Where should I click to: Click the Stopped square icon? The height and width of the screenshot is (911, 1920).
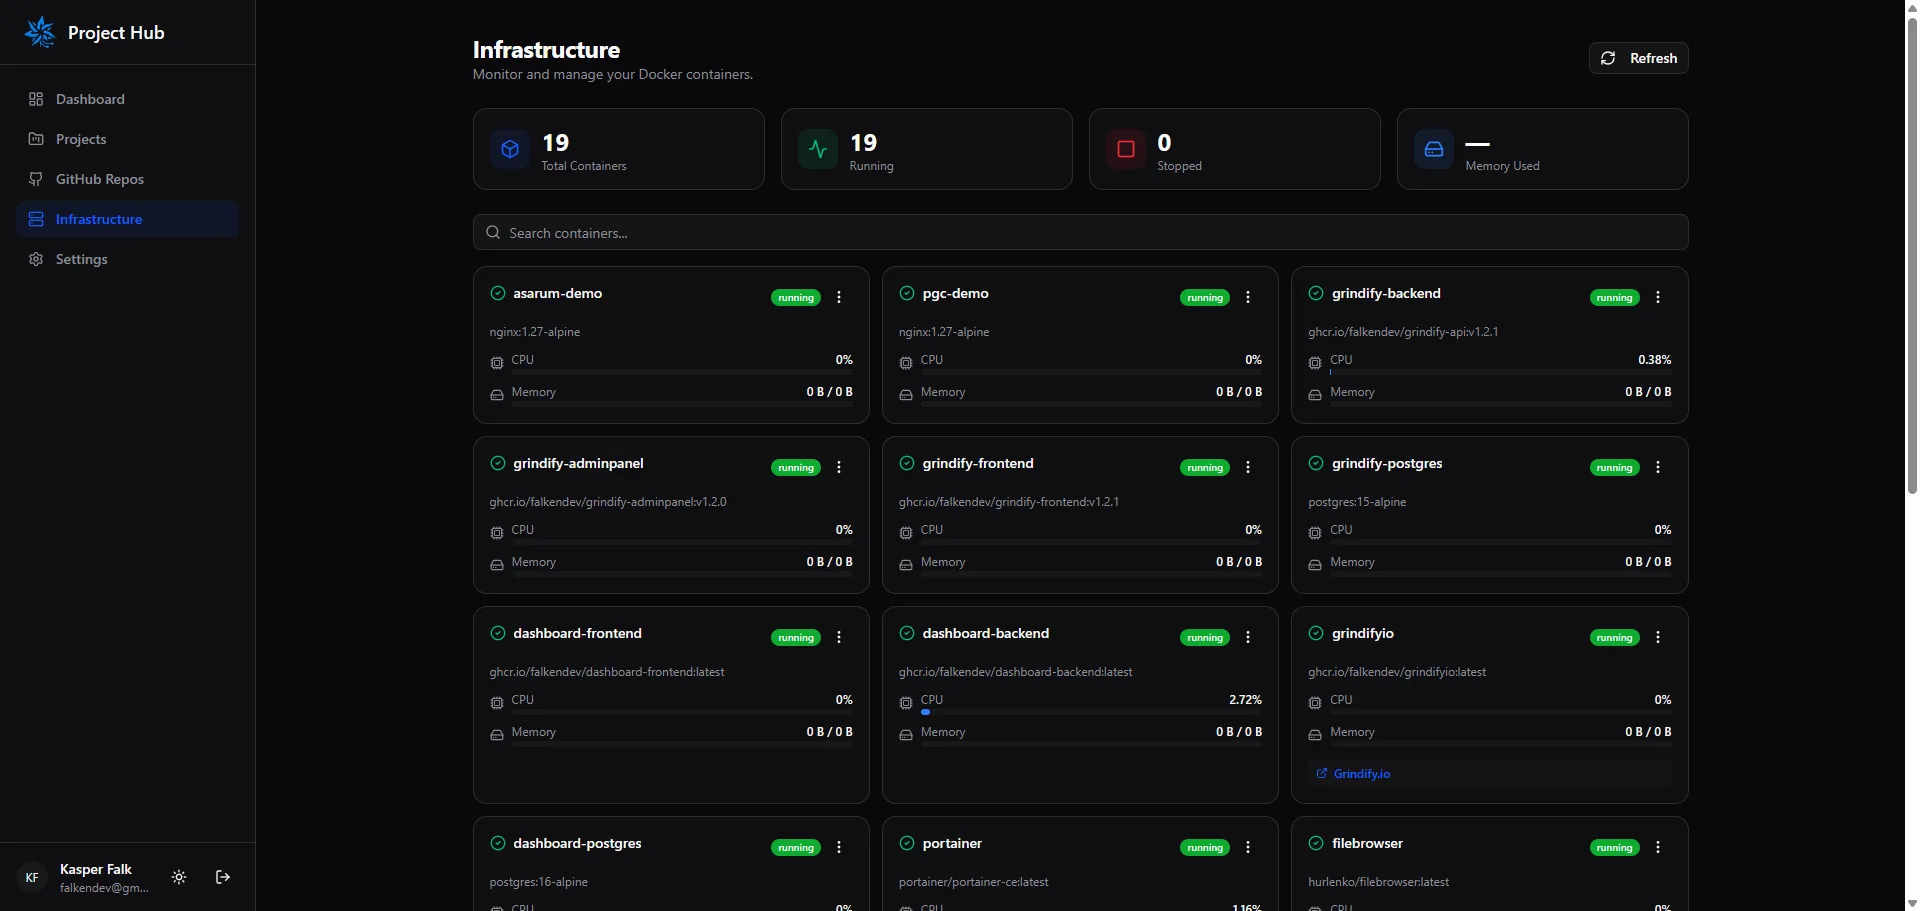1126,149
